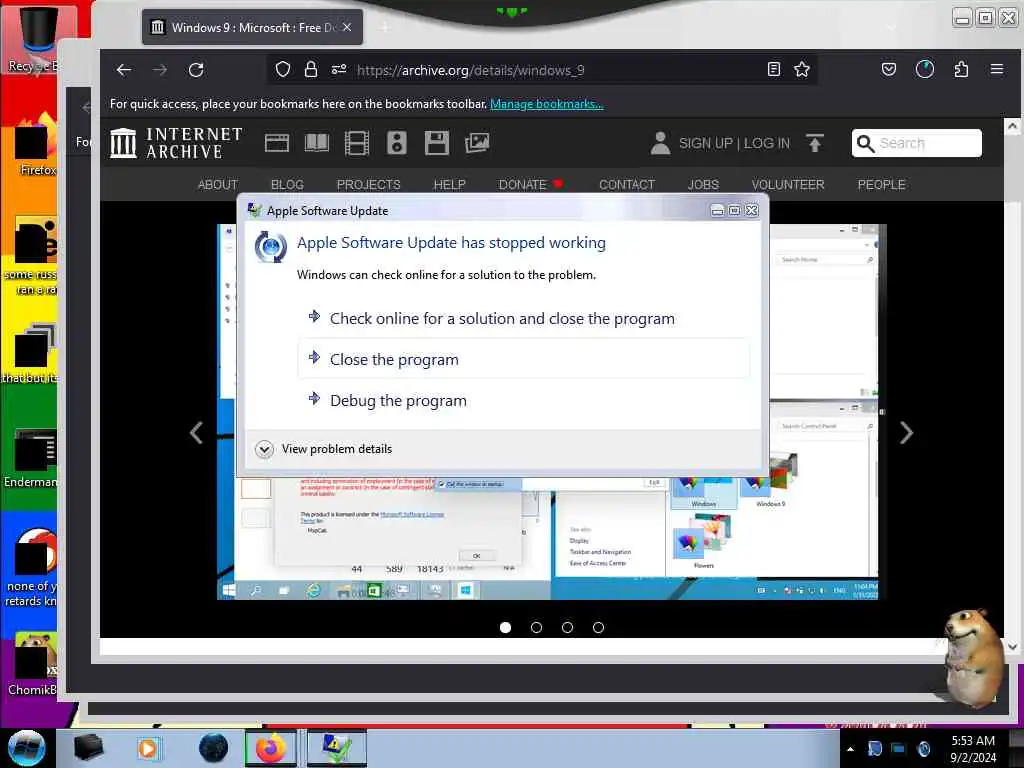Show next carousel image with right chevron

(906, 432)
